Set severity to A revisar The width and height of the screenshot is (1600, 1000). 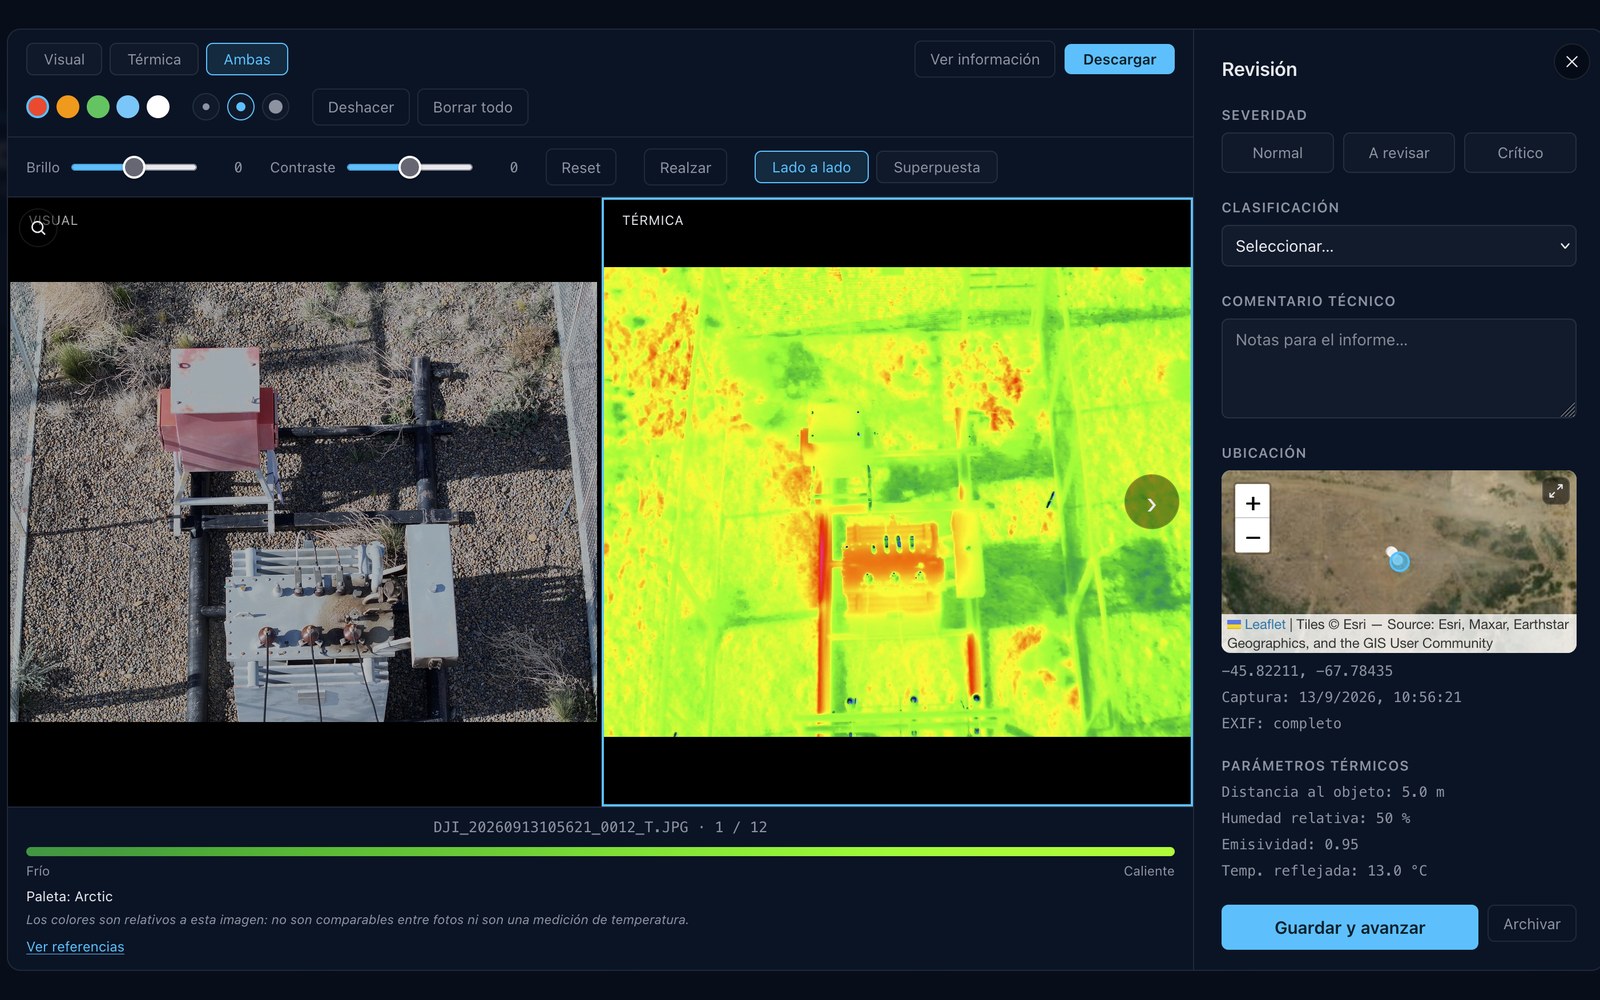click(x=1399, y=153)
